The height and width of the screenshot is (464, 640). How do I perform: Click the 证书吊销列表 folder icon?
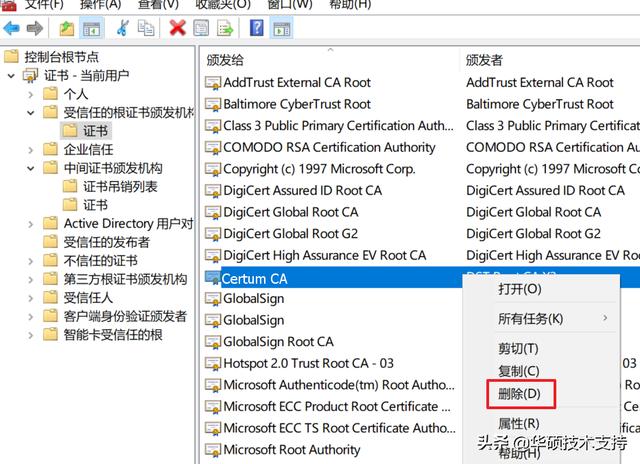70,186
